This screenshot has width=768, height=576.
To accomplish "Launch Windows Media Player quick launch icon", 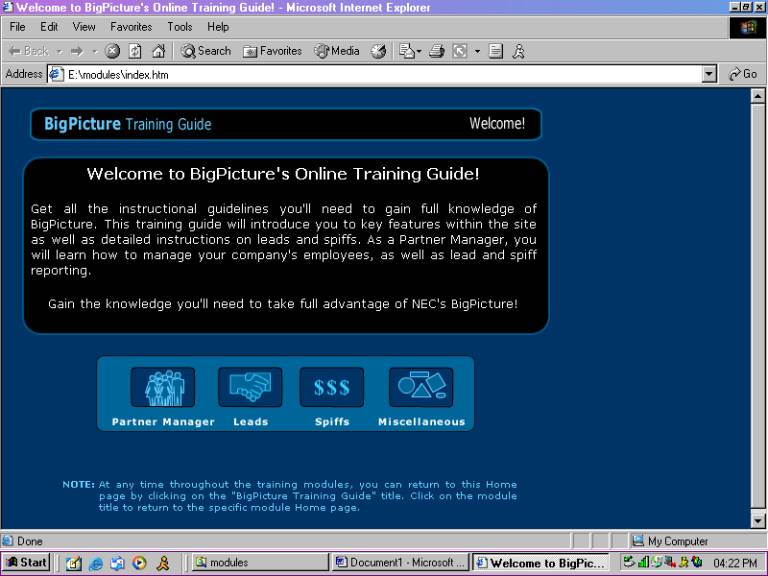I will coord(140,563).
